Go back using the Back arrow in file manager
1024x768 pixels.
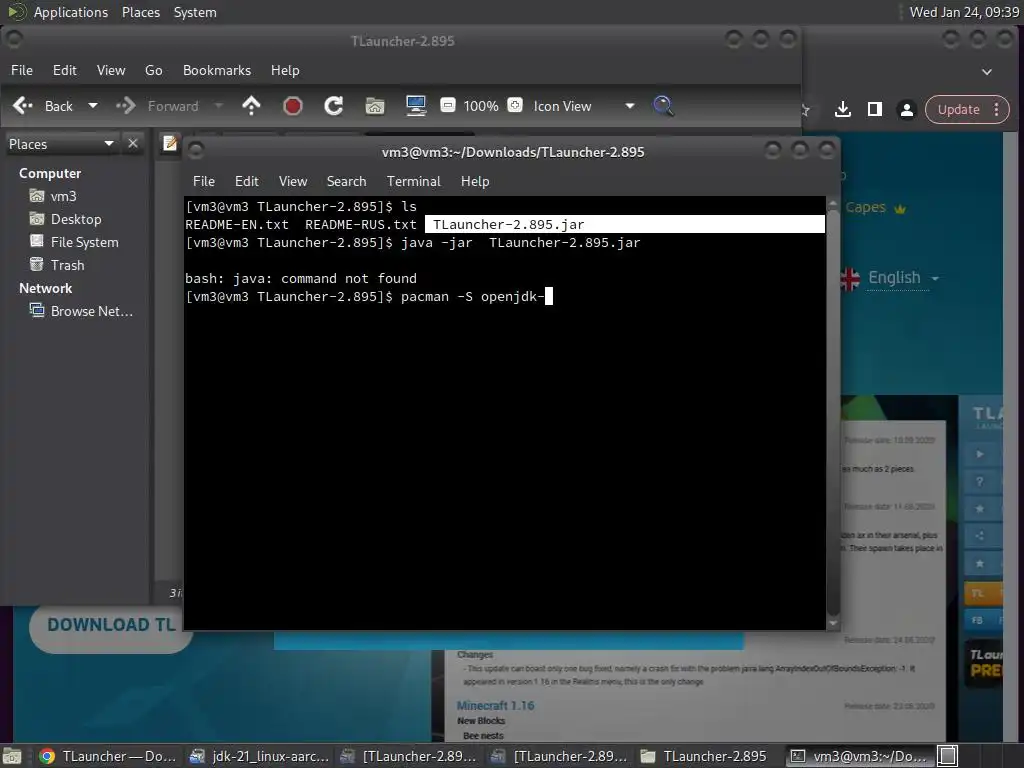coord(42,106)
